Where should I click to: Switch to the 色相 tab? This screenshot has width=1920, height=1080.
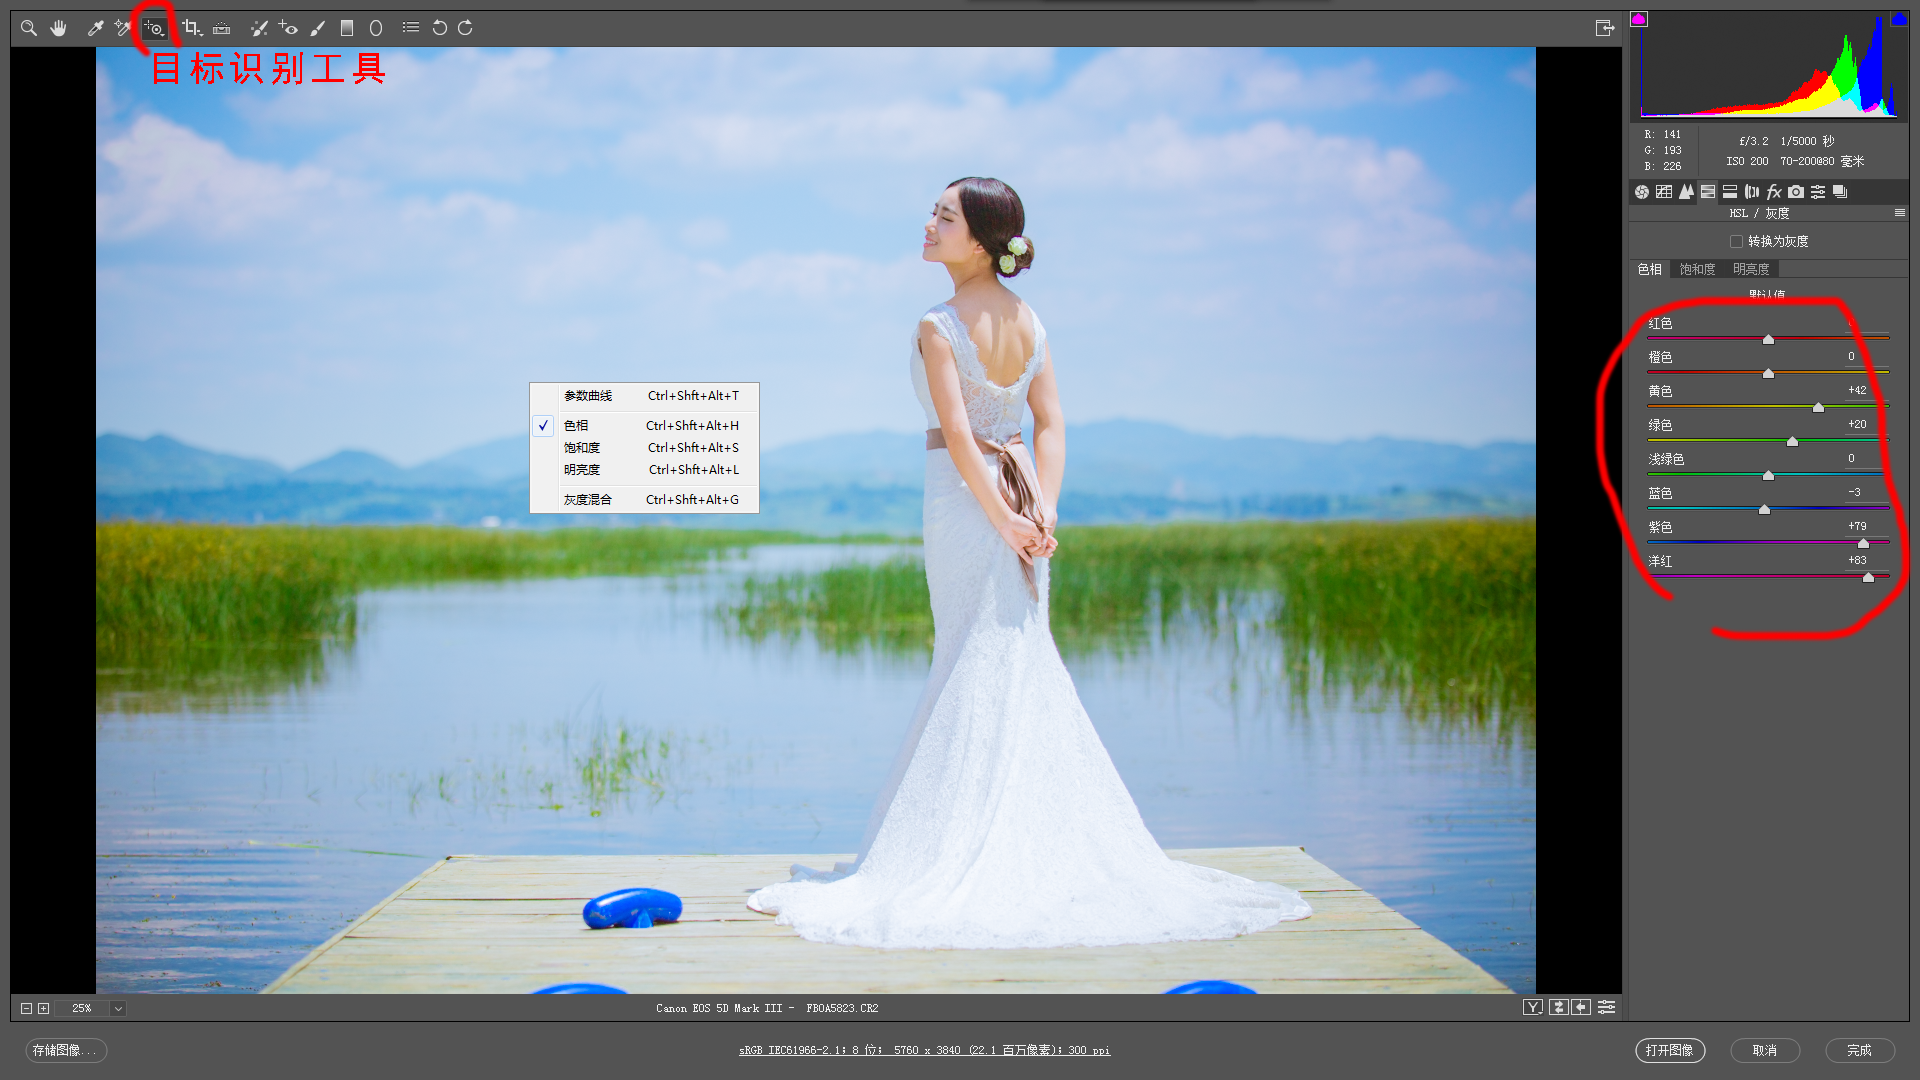coord(1650,270)
